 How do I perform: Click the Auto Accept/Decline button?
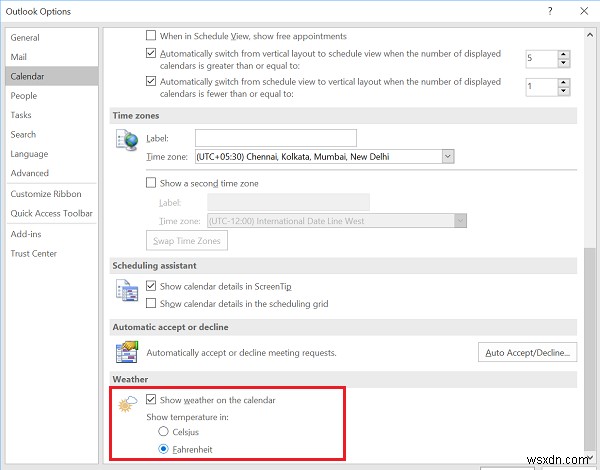pos(527,352)
